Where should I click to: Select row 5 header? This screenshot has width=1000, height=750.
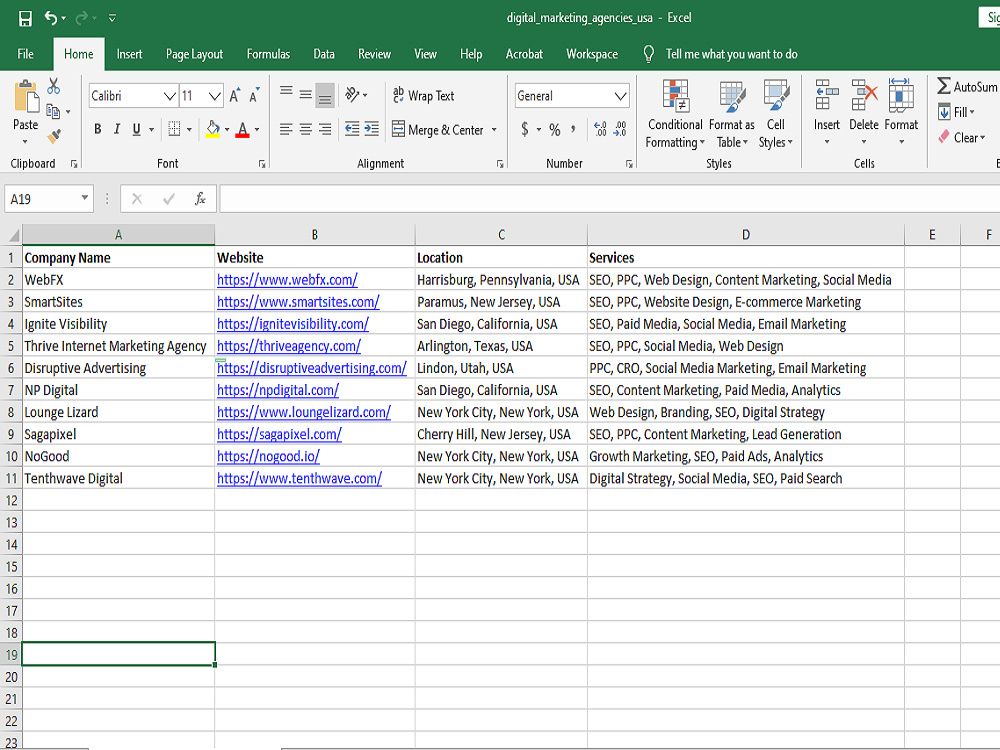click(11, 346)
